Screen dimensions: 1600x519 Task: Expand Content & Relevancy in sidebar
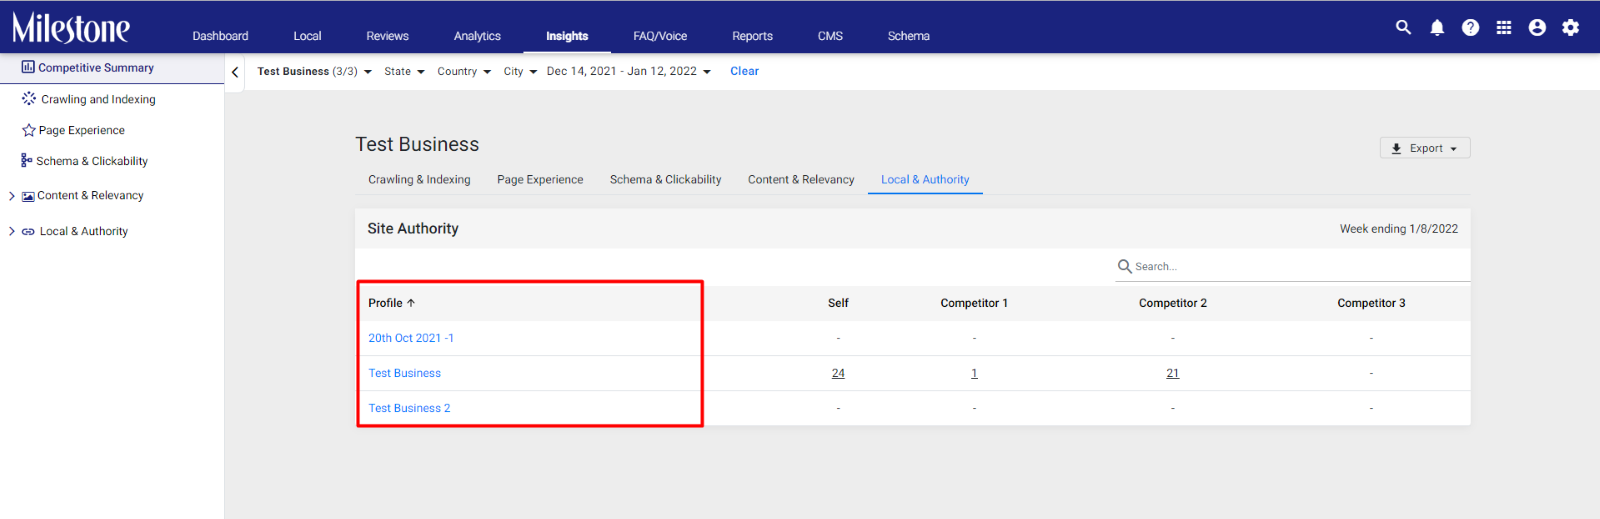12,196
